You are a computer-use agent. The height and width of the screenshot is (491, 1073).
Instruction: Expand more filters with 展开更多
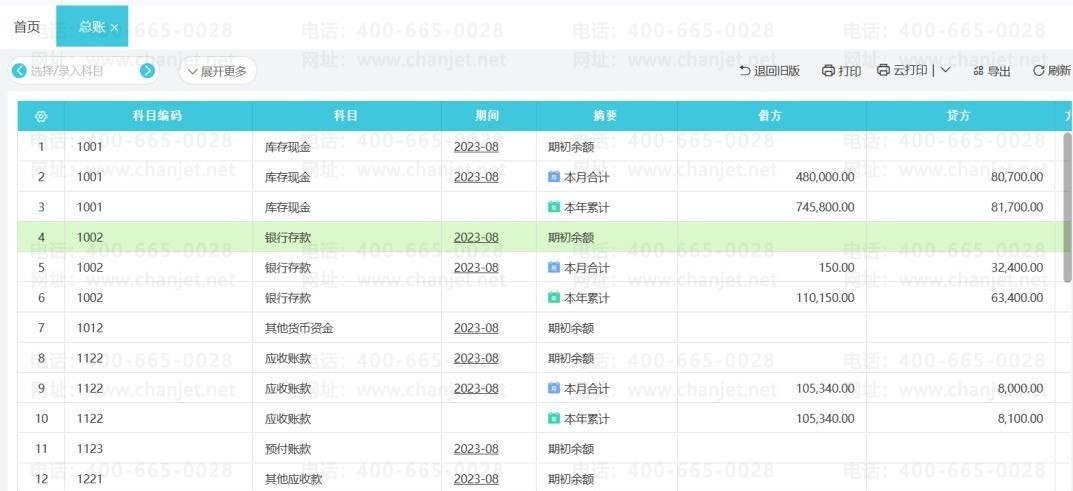(218, 70)
